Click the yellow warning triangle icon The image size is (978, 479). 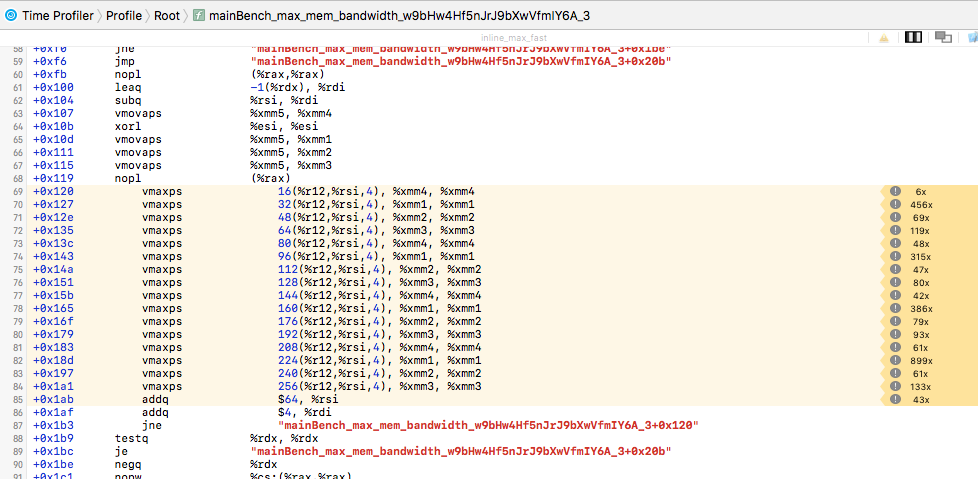[884, 38]
